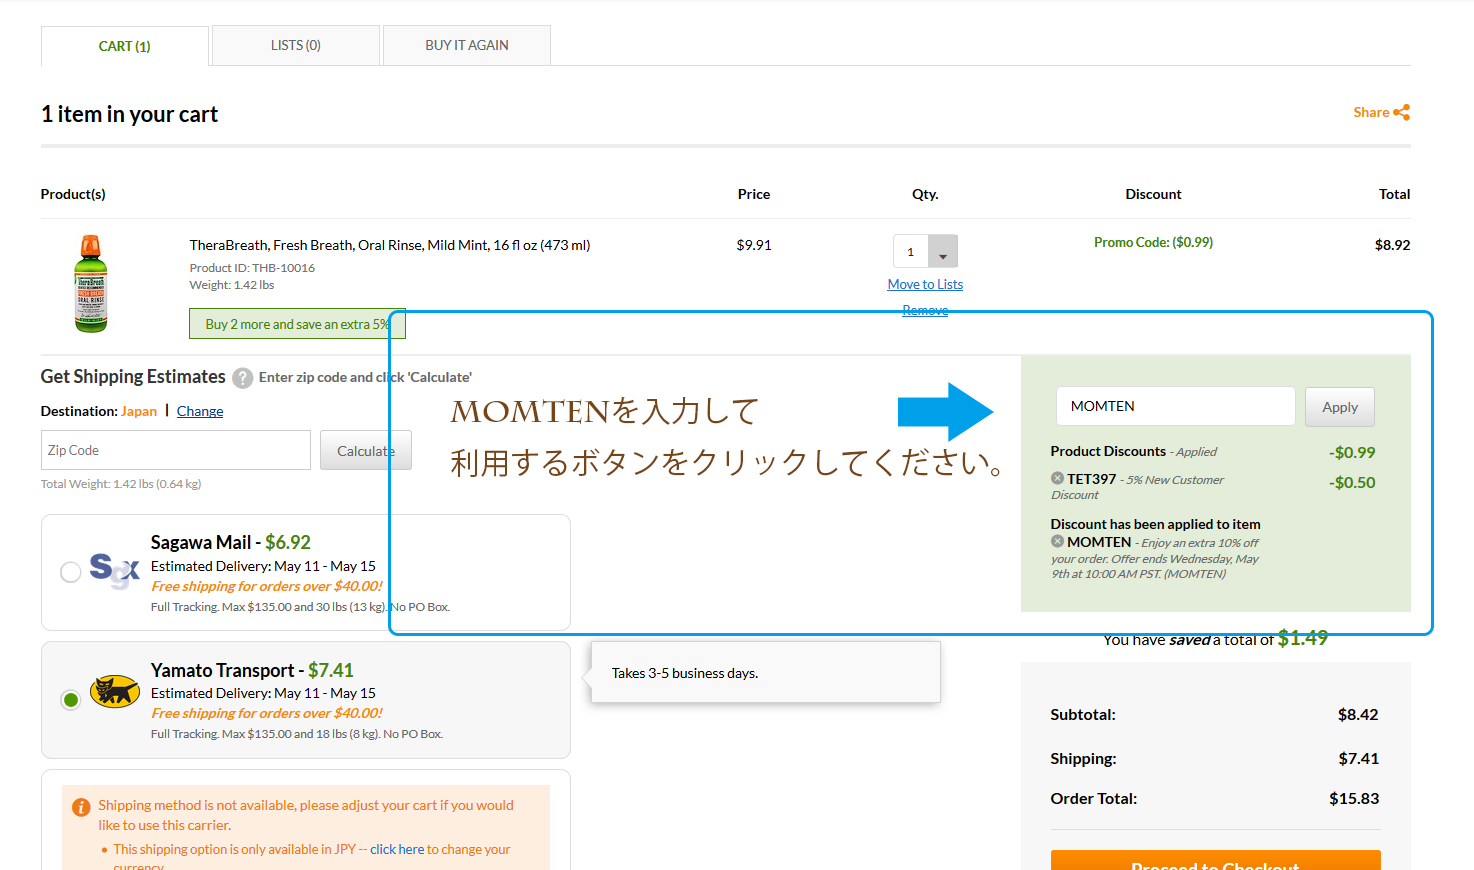Select Yamato Transport shipping radio button

pos(70,699)
